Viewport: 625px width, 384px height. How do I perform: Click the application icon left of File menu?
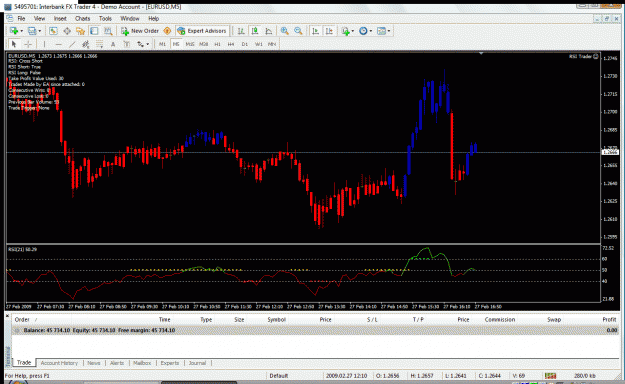pyautogui.click(x=10, y=18)
